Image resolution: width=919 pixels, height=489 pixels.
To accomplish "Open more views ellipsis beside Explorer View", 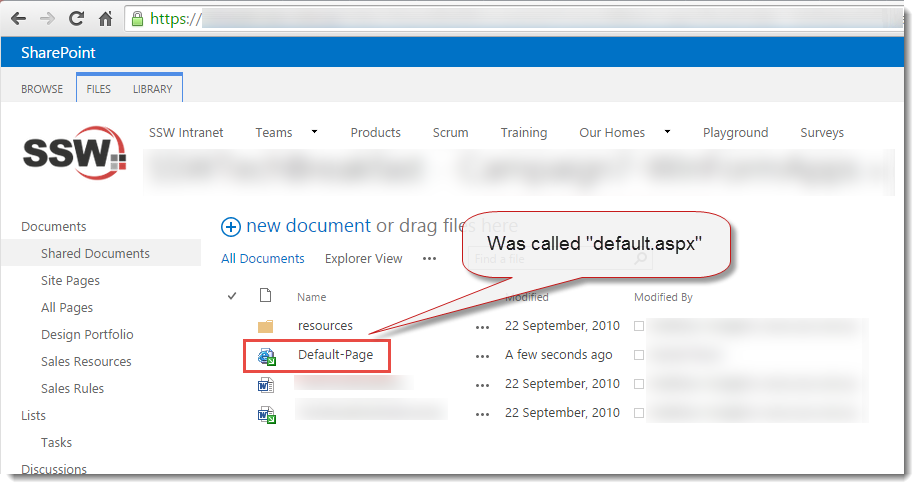I will [429, 258].
